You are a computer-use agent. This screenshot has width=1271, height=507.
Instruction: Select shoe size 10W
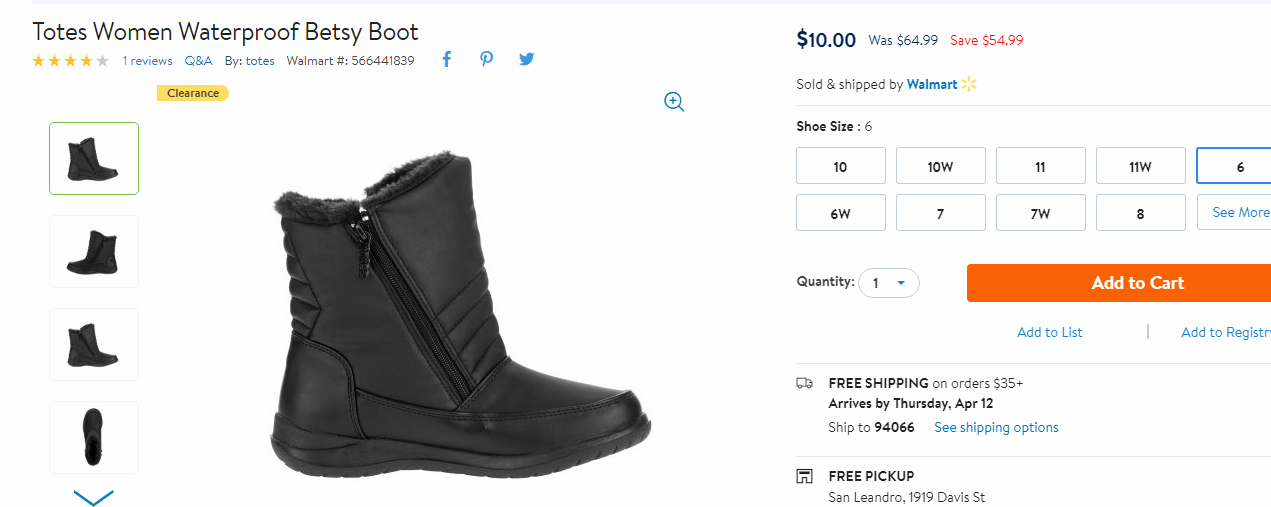pos(940,166)
